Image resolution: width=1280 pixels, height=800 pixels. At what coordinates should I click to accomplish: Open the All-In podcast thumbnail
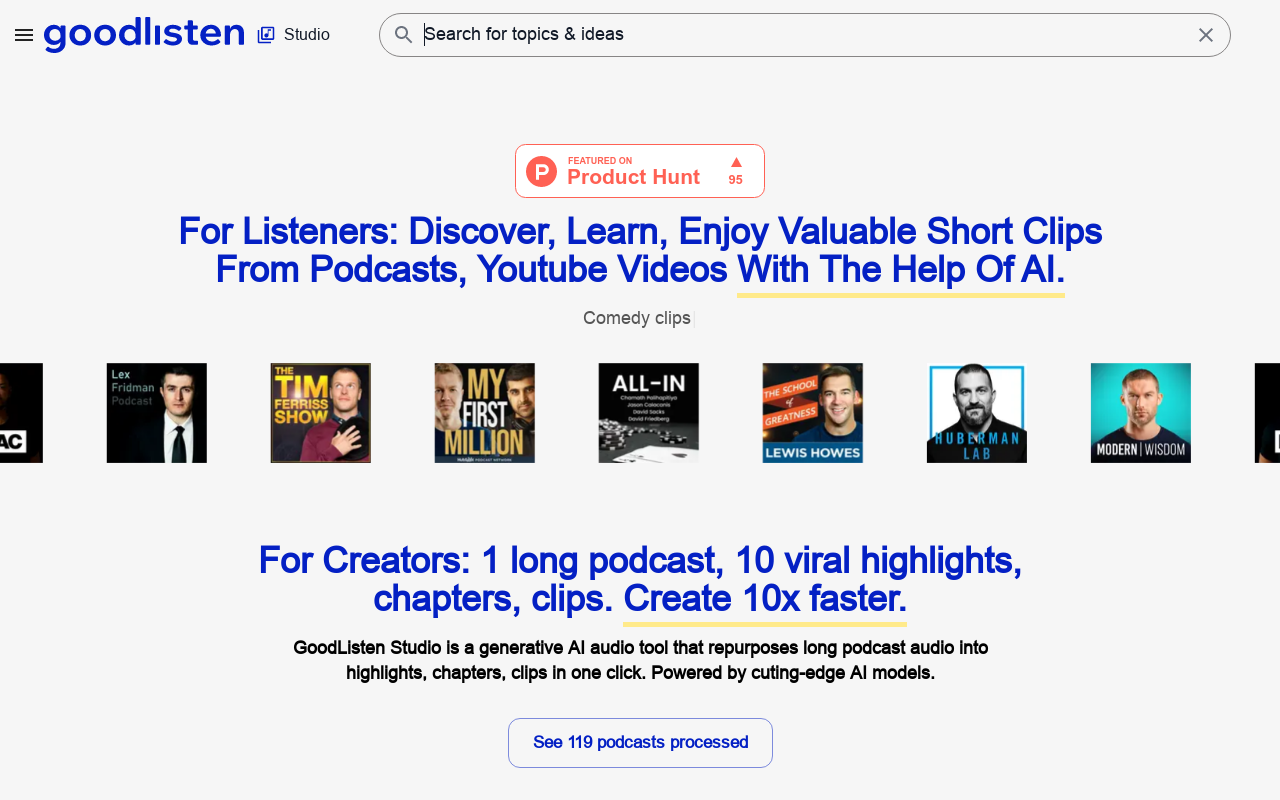tap(649, 413)
